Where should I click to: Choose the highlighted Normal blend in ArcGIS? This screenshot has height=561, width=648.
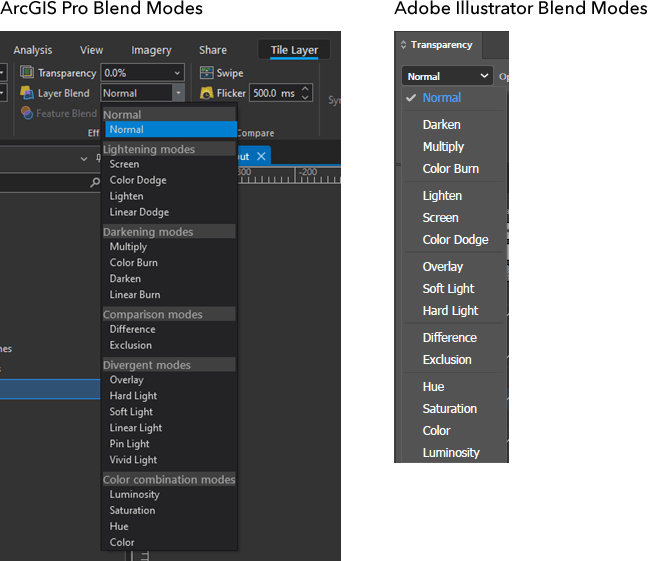pyautogui.click(x=171, y=129)
